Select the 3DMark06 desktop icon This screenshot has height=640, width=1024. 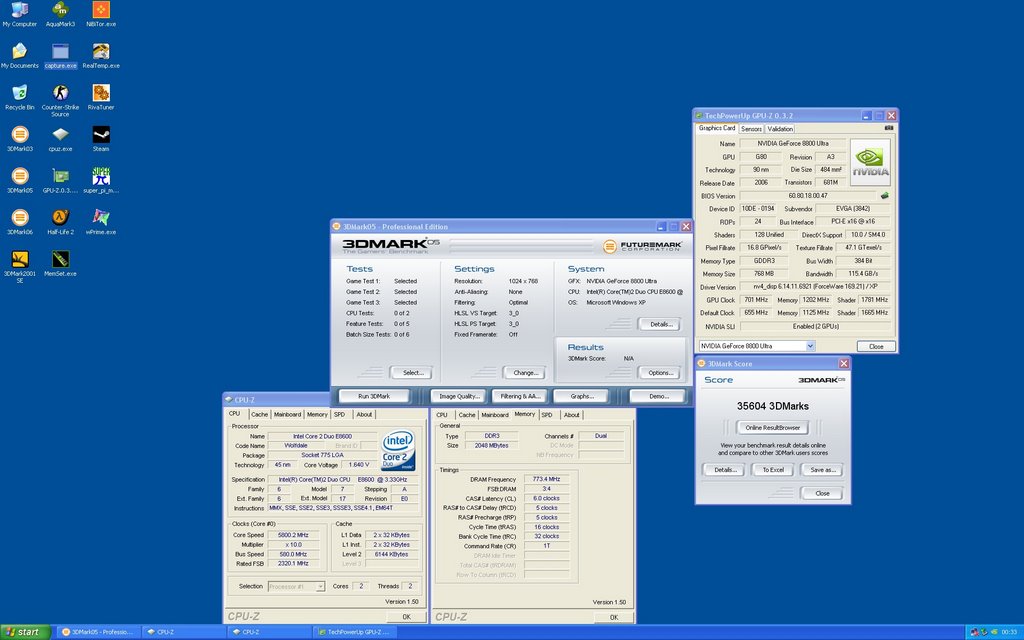(x=20, y=222)
